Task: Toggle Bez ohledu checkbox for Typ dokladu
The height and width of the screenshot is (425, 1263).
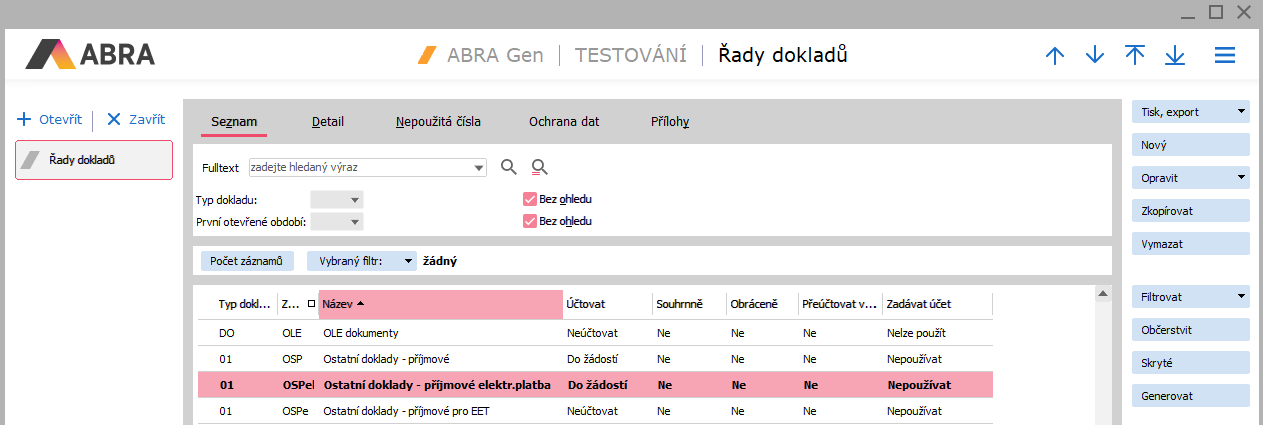Action: click(x=530, y=199)
